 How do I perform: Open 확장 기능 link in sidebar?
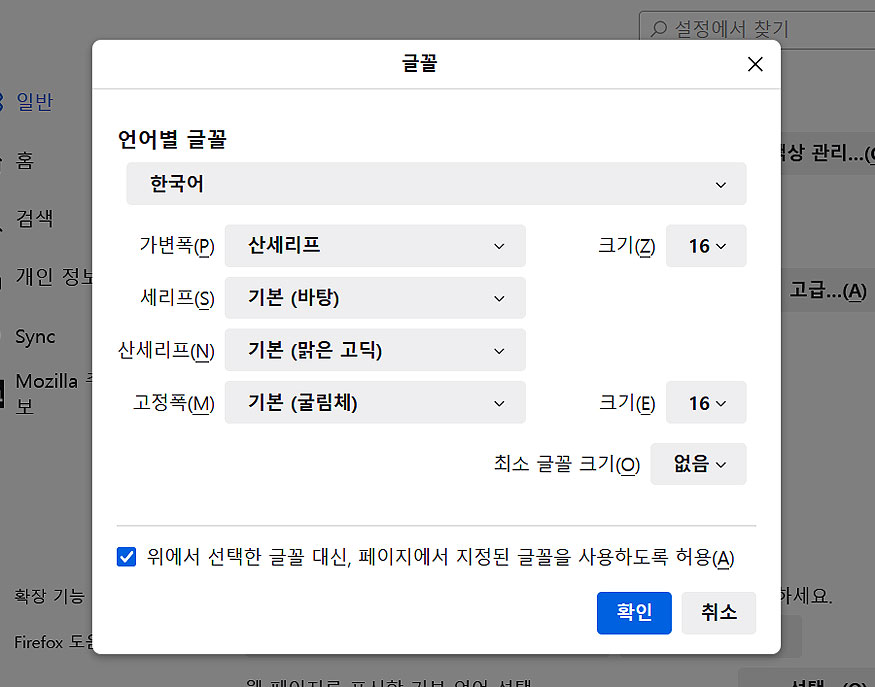pyautogui.click(x=49, y=596)
